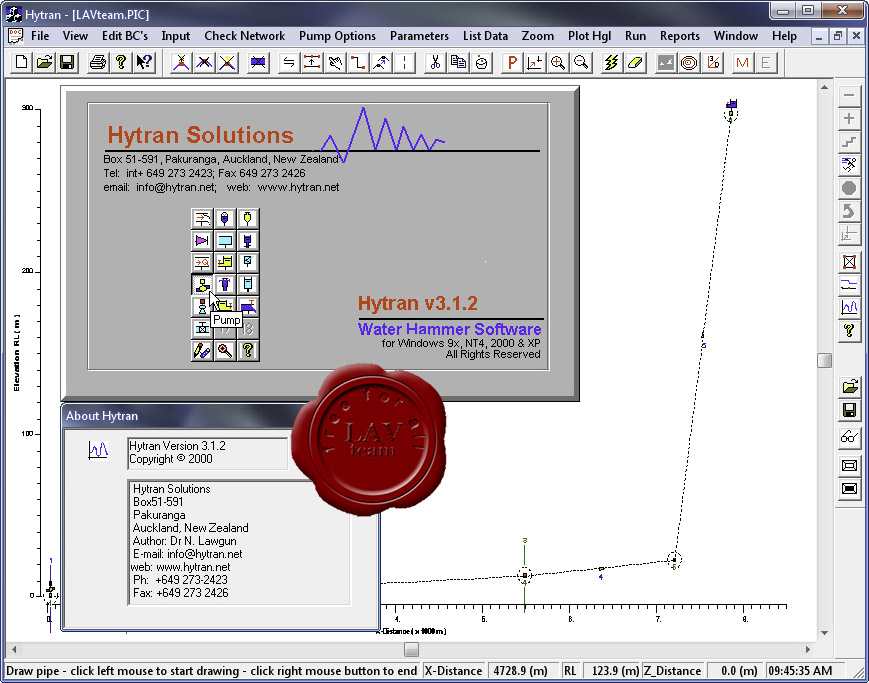Click the eyeglasses view icon in the right toolbar
This screenshot has width=869, height=683.
(x=848, y=437)
